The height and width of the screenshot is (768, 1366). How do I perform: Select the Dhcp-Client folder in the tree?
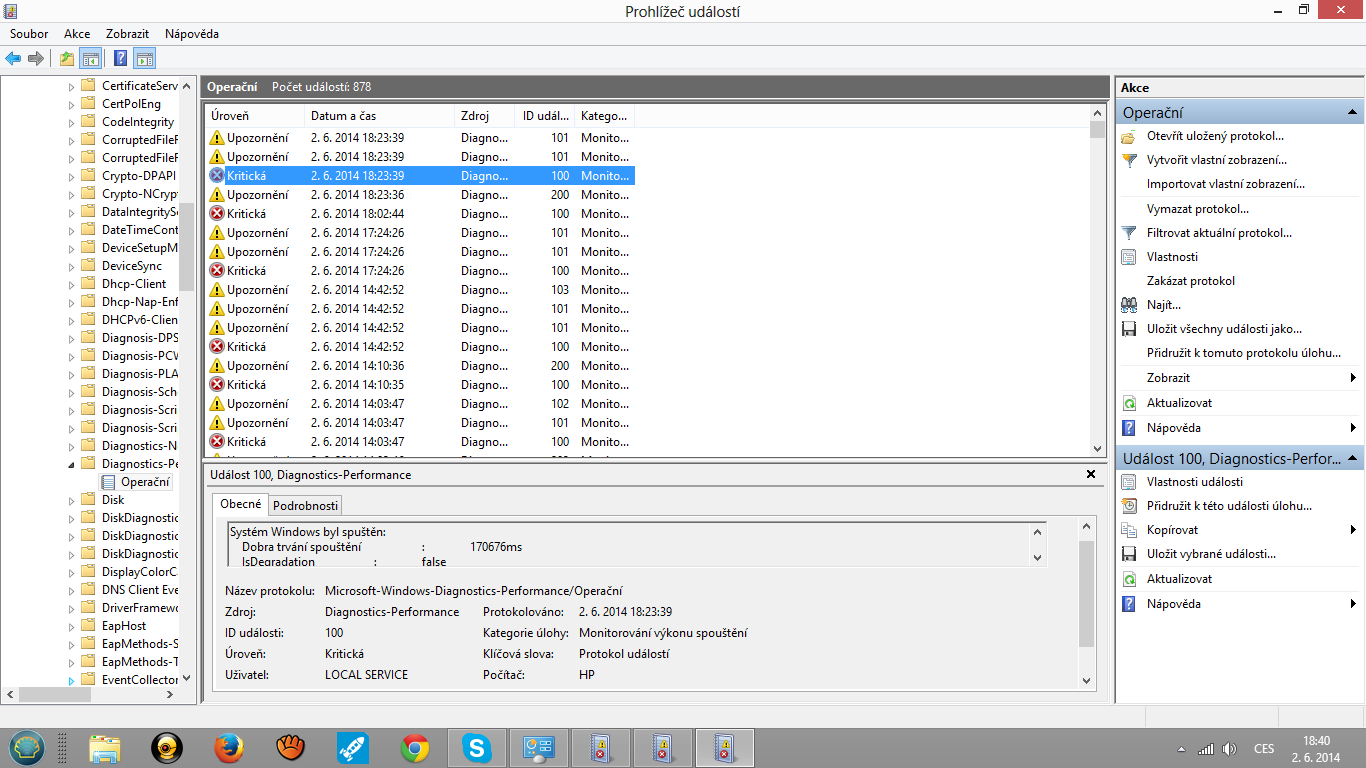pyautogui.click(x=134, y=284)
